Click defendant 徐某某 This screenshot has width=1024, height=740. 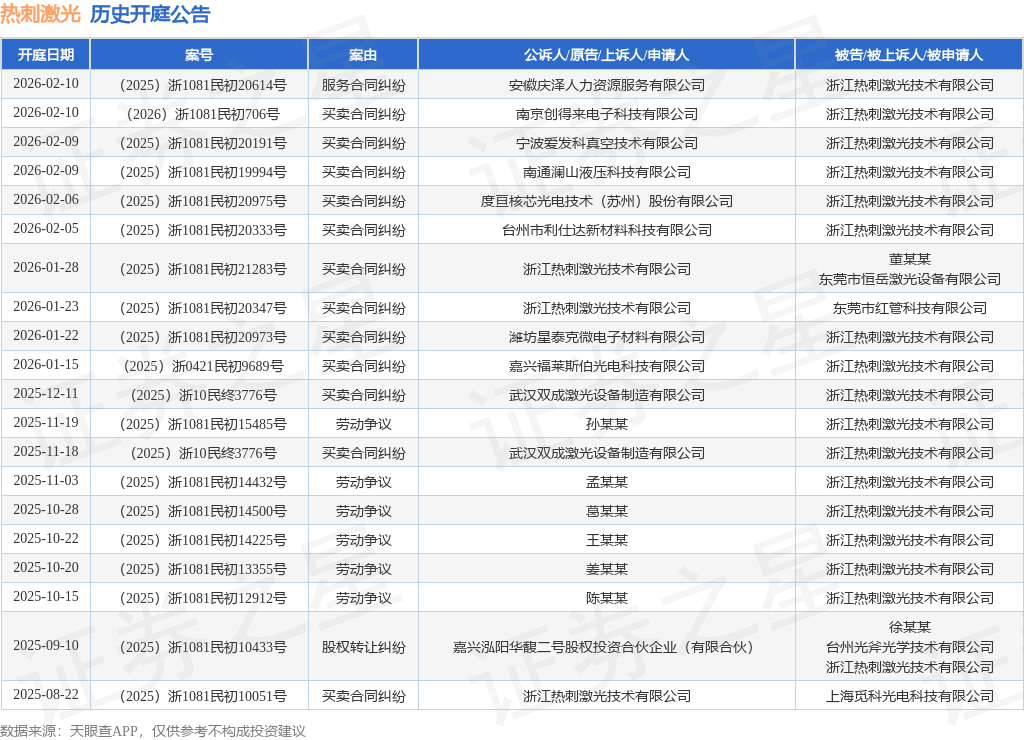pos(910,627)
